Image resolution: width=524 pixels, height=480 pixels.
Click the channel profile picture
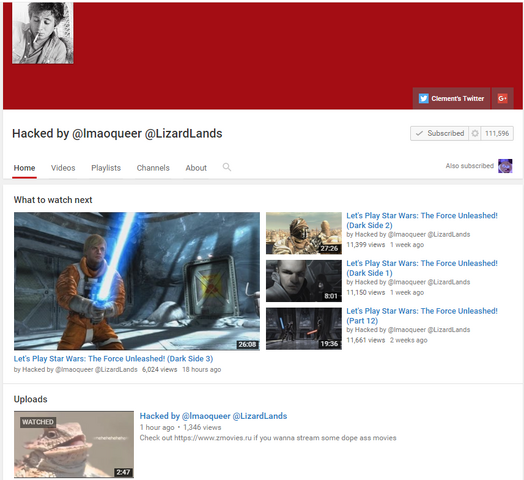pyautogui.click(x=43, y=33)
